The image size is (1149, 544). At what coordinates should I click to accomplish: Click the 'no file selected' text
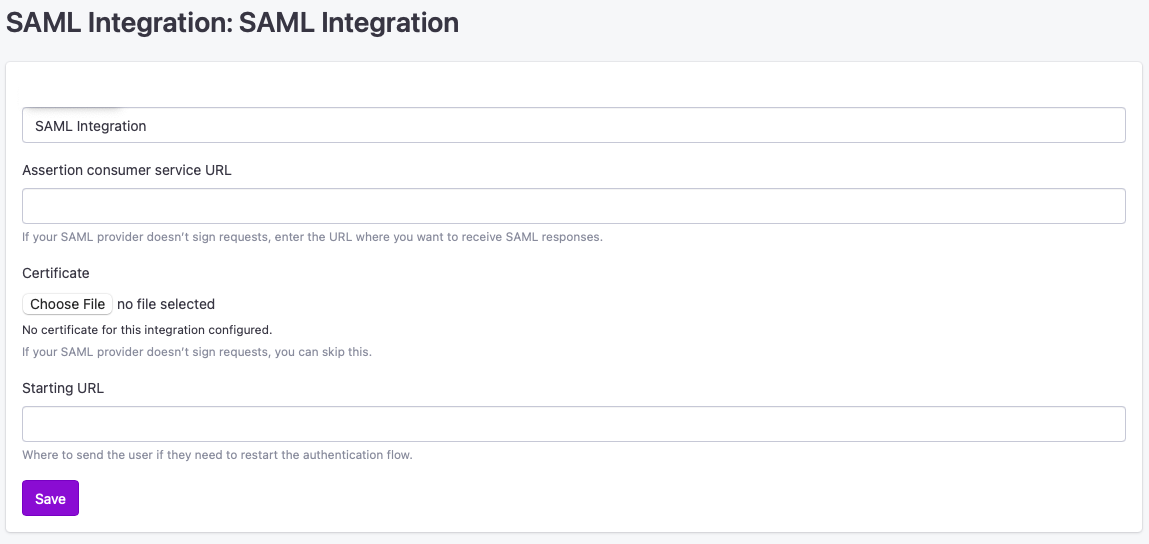coord(166,304)
